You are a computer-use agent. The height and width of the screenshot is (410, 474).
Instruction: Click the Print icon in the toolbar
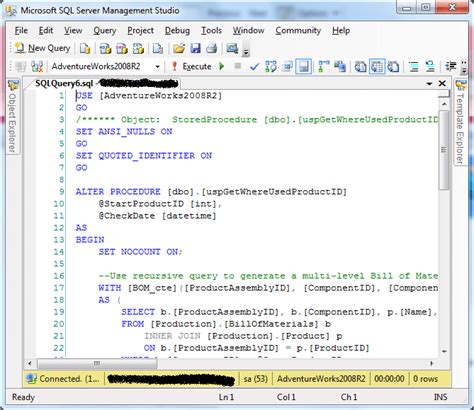click(x=211, y=49)
